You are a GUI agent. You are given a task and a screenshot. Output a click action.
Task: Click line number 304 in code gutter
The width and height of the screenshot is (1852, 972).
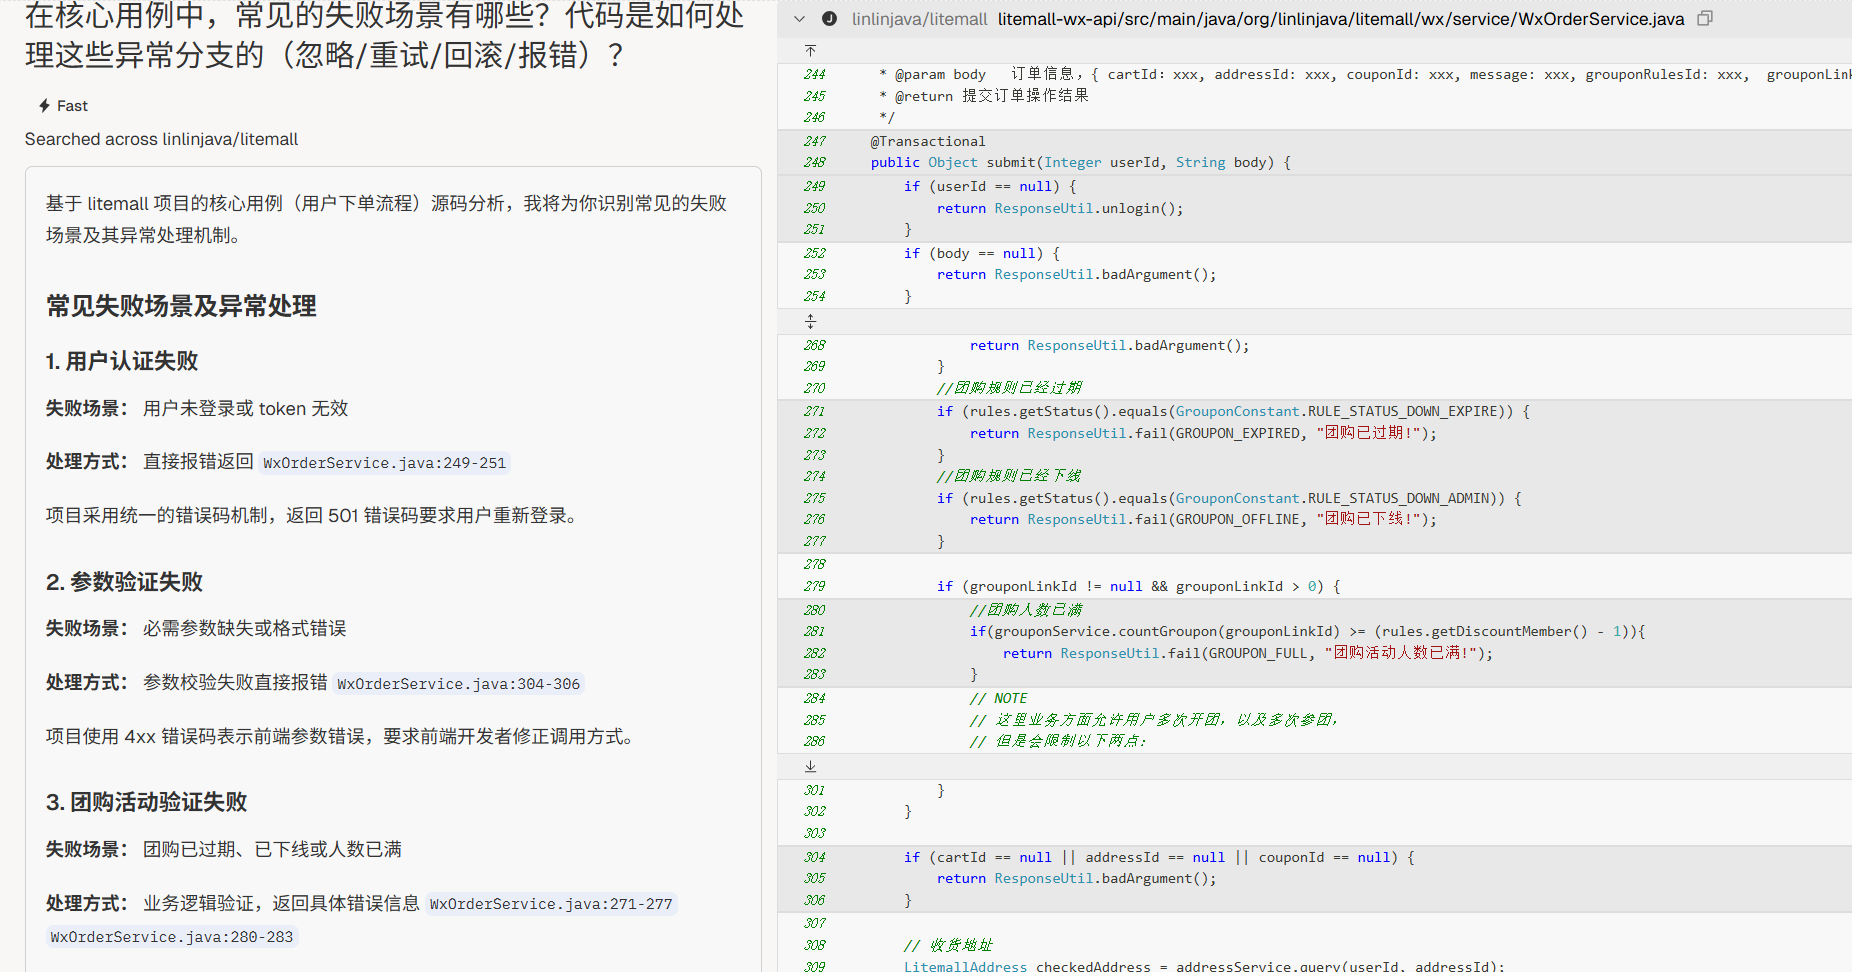[814, 857]
